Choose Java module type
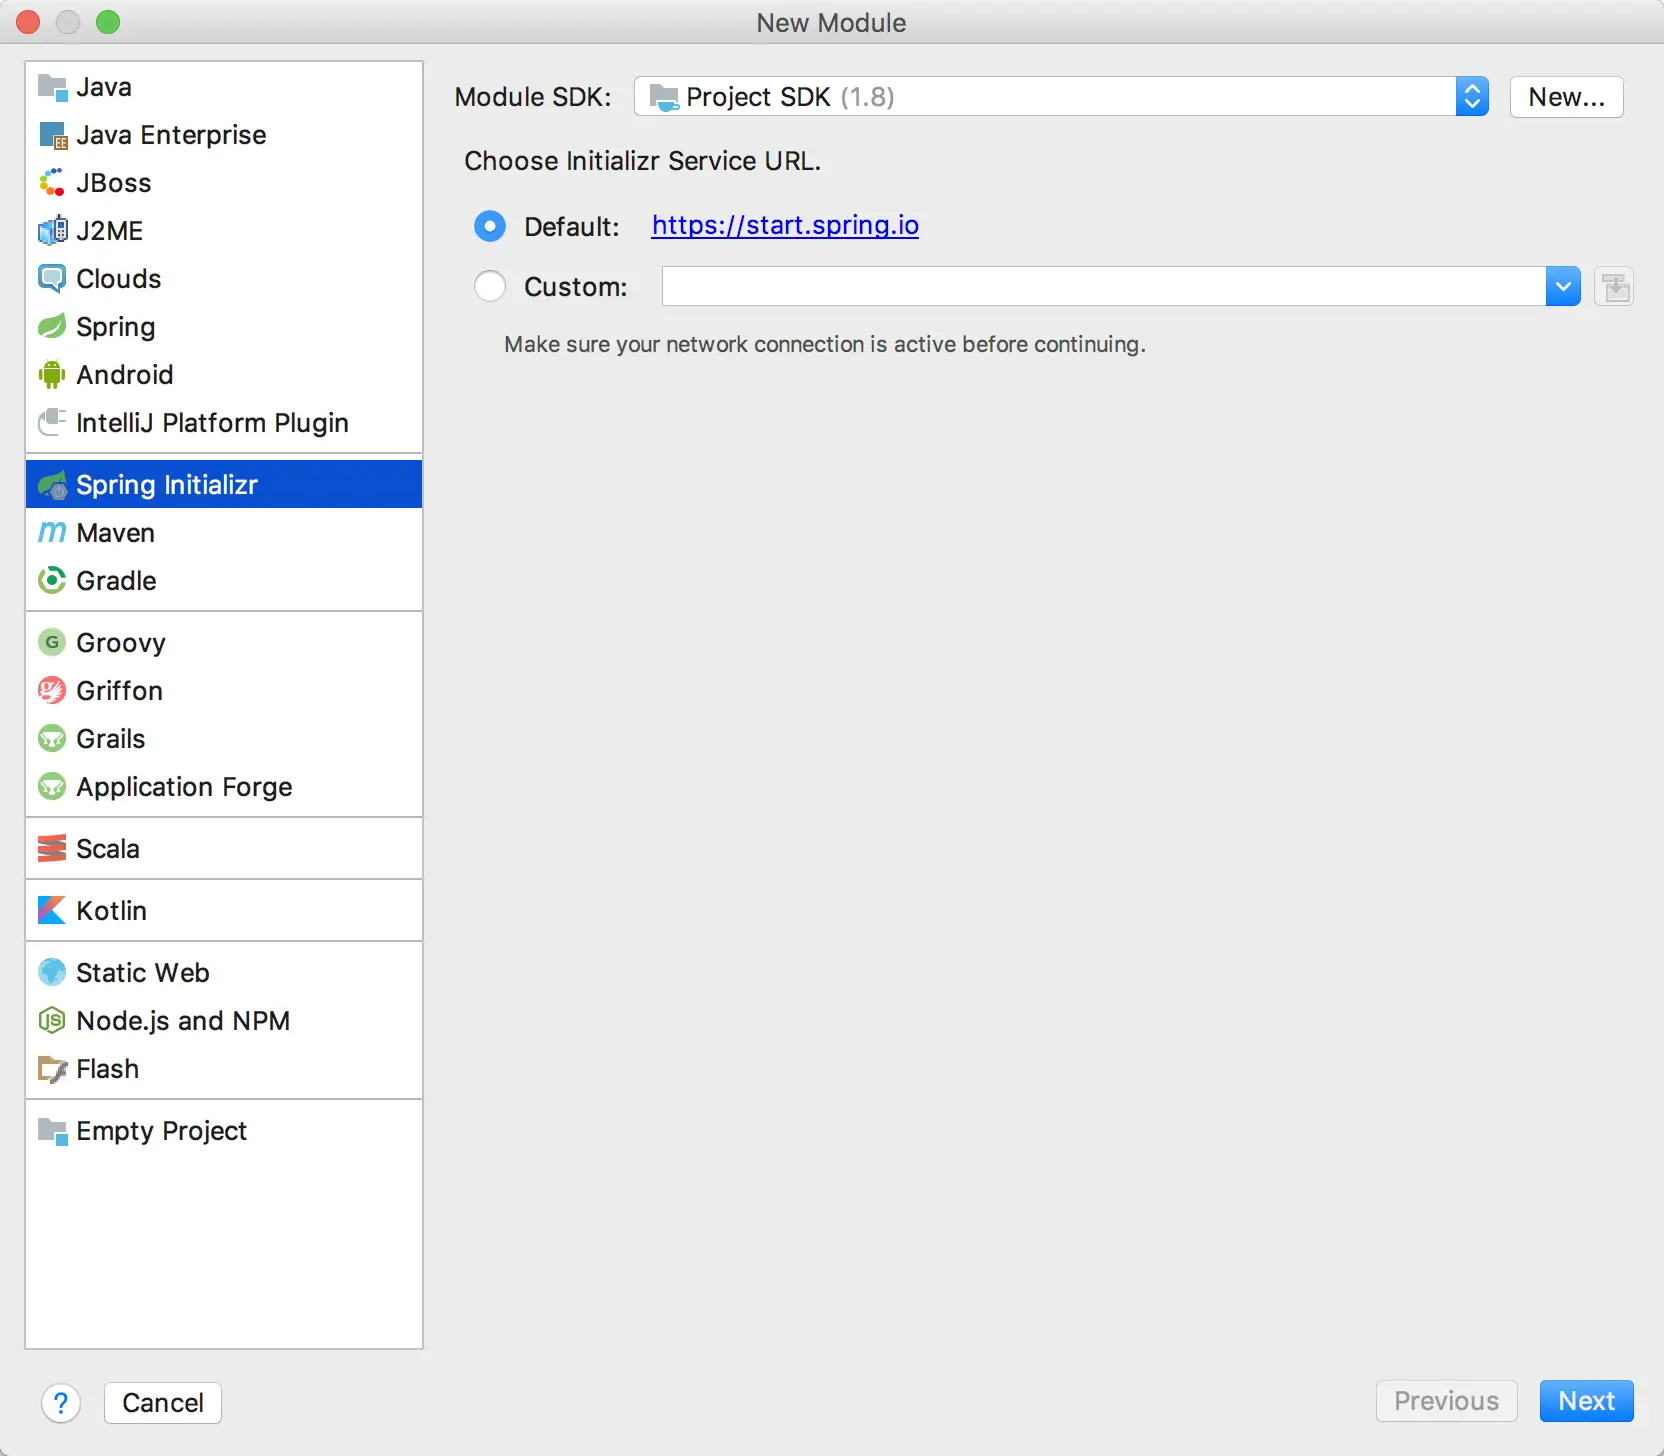The height and width of the screenshot is (1456, 1664). [224, 87]
